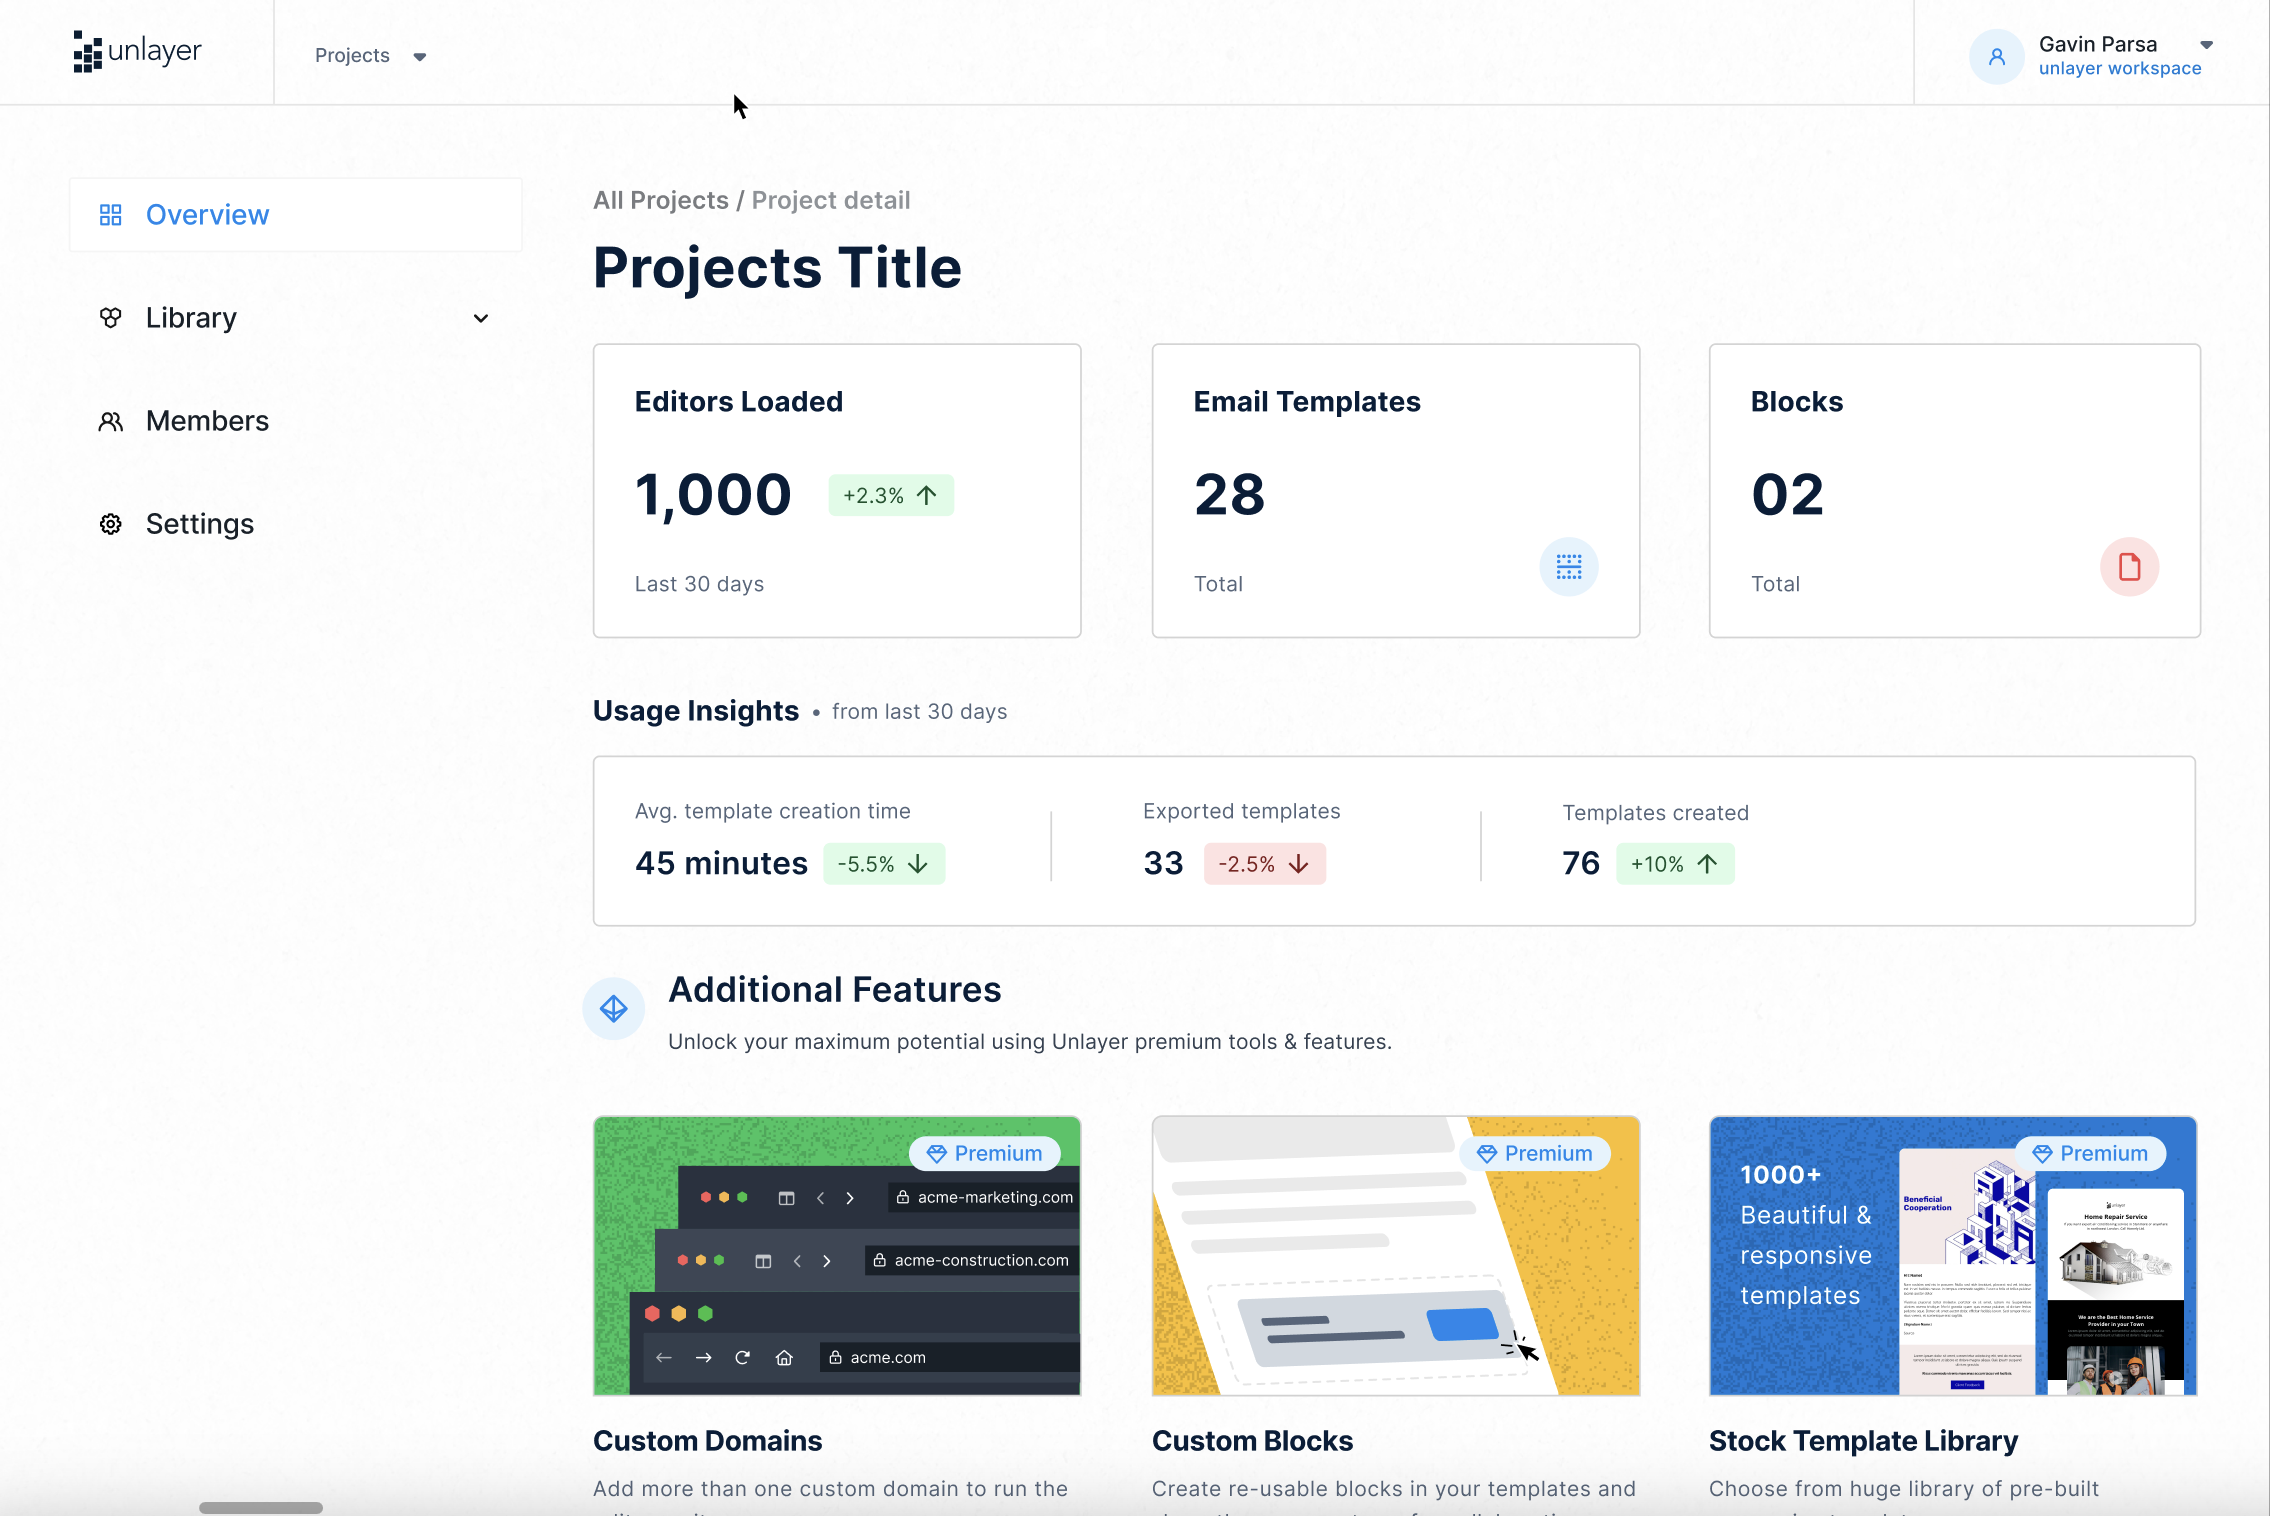The width and height of the screenshot is (2270, 1516).
Task: Click the 45 minutes value
Action: 721,864
